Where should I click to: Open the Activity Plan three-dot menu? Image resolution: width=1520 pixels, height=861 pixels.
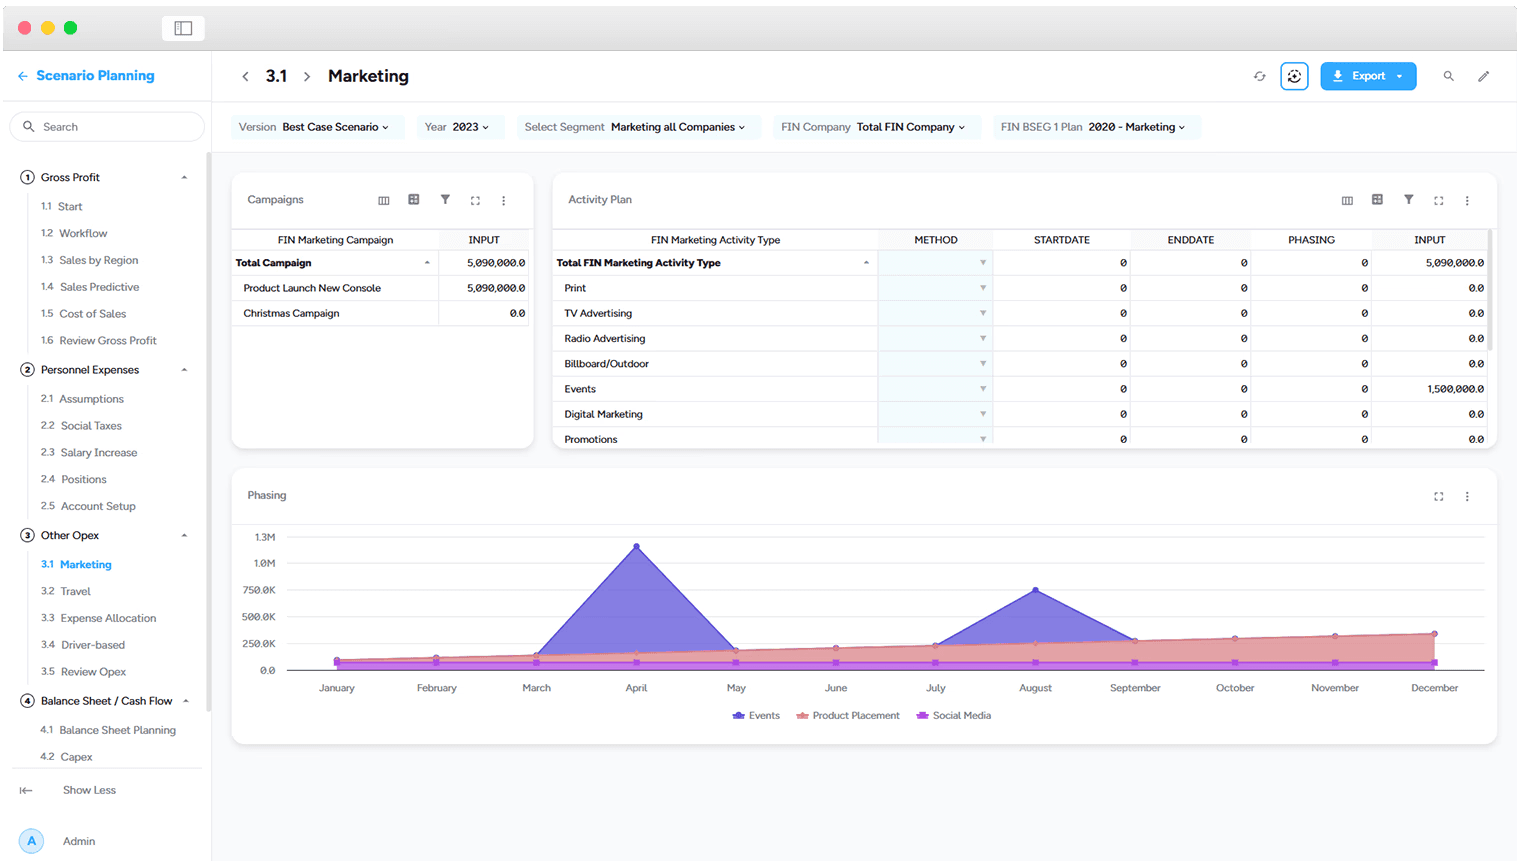(1467, 201)
